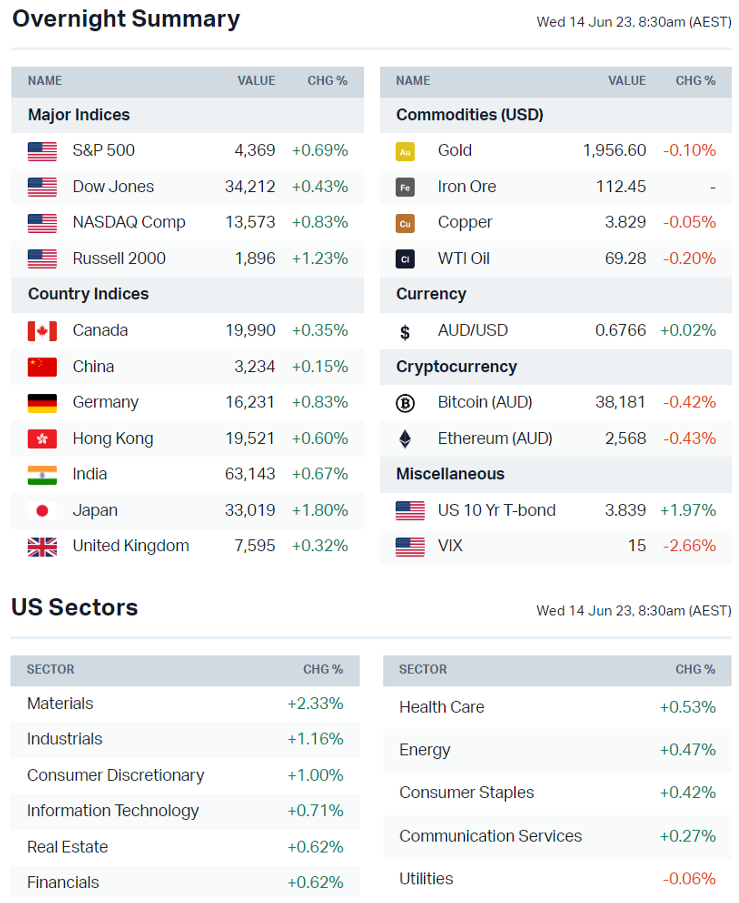The image size is (739, 903).
Task: Click the Copper Cu icon
Action: (405, 223)
